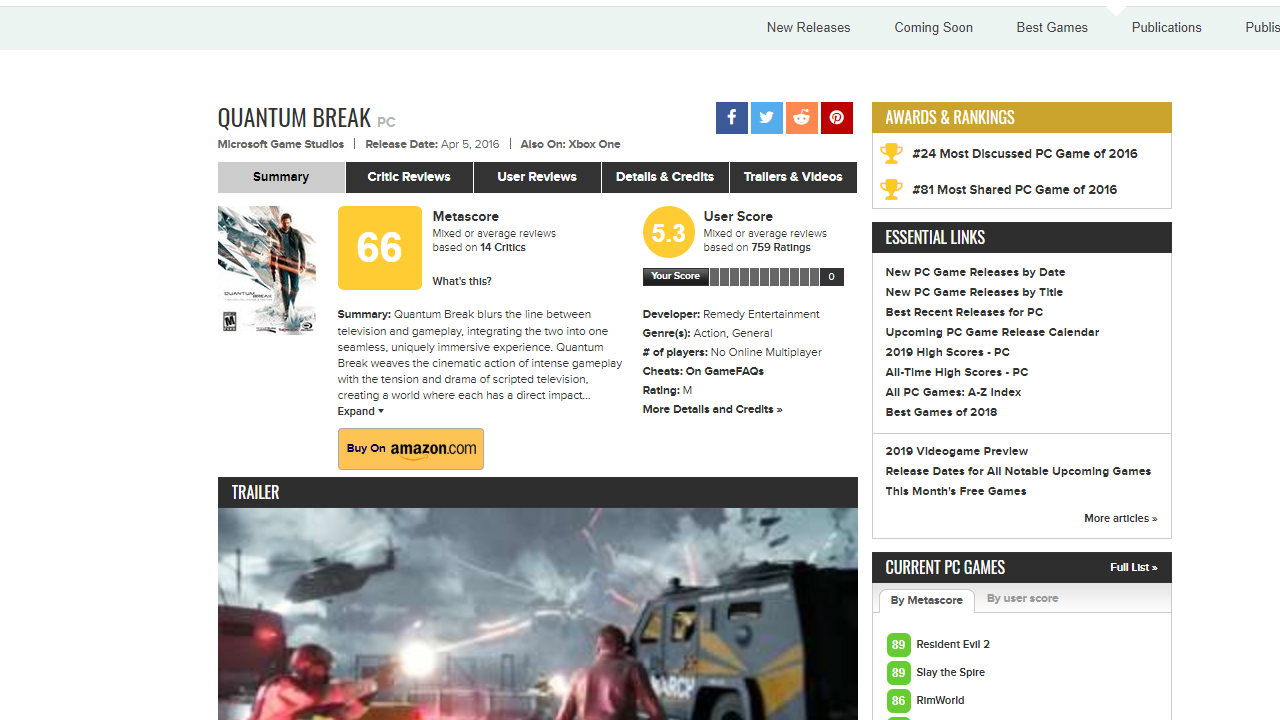Open #24 Most Discussed PC Game of 2016
The width and height of the screenshot is (1280, 720).
click(x=1025, y=154)
